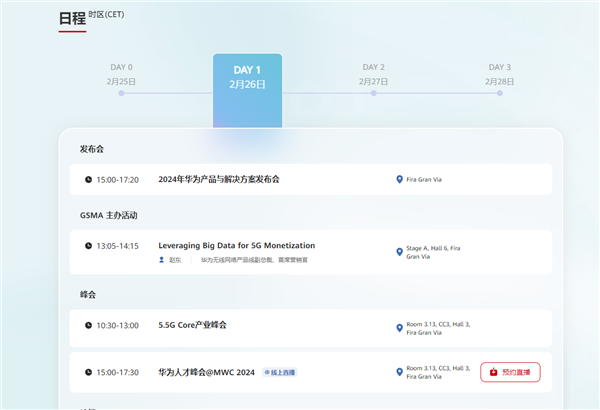Click clock icon beside 13:05-14:15

(x=88, y=245)
